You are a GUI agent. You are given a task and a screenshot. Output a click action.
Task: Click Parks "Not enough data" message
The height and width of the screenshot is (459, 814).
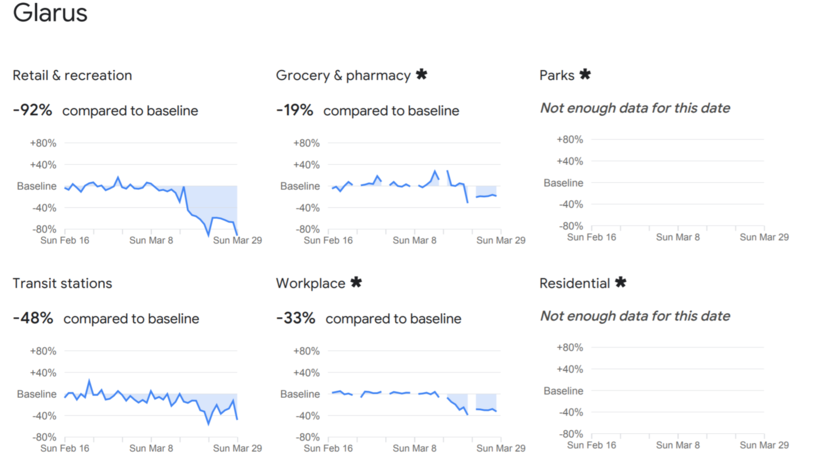635,108
